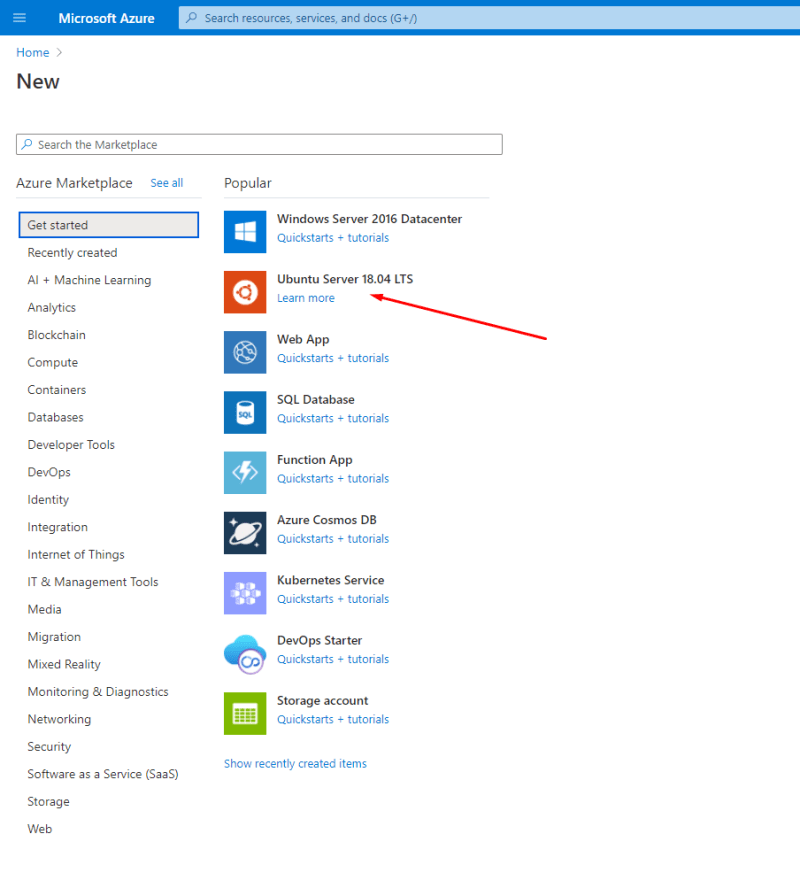Image resolution: width=800 pixels, height=888 pixels.
Task: Click the Function App lightning icon
Action: [245, 472]
